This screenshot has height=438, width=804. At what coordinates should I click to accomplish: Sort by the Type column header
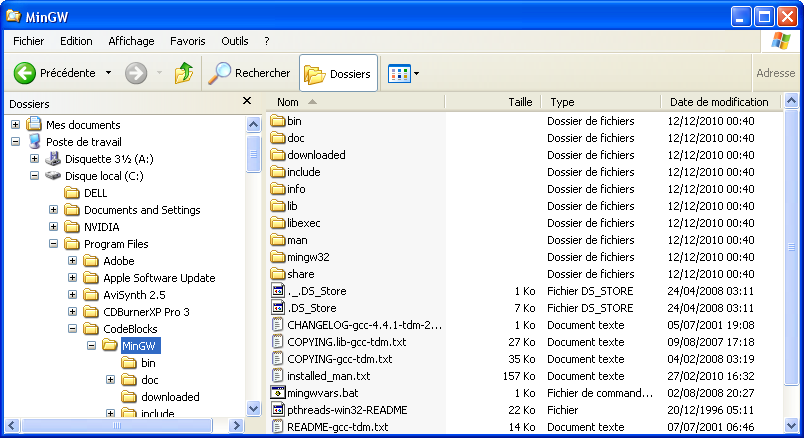click(601, 102)
